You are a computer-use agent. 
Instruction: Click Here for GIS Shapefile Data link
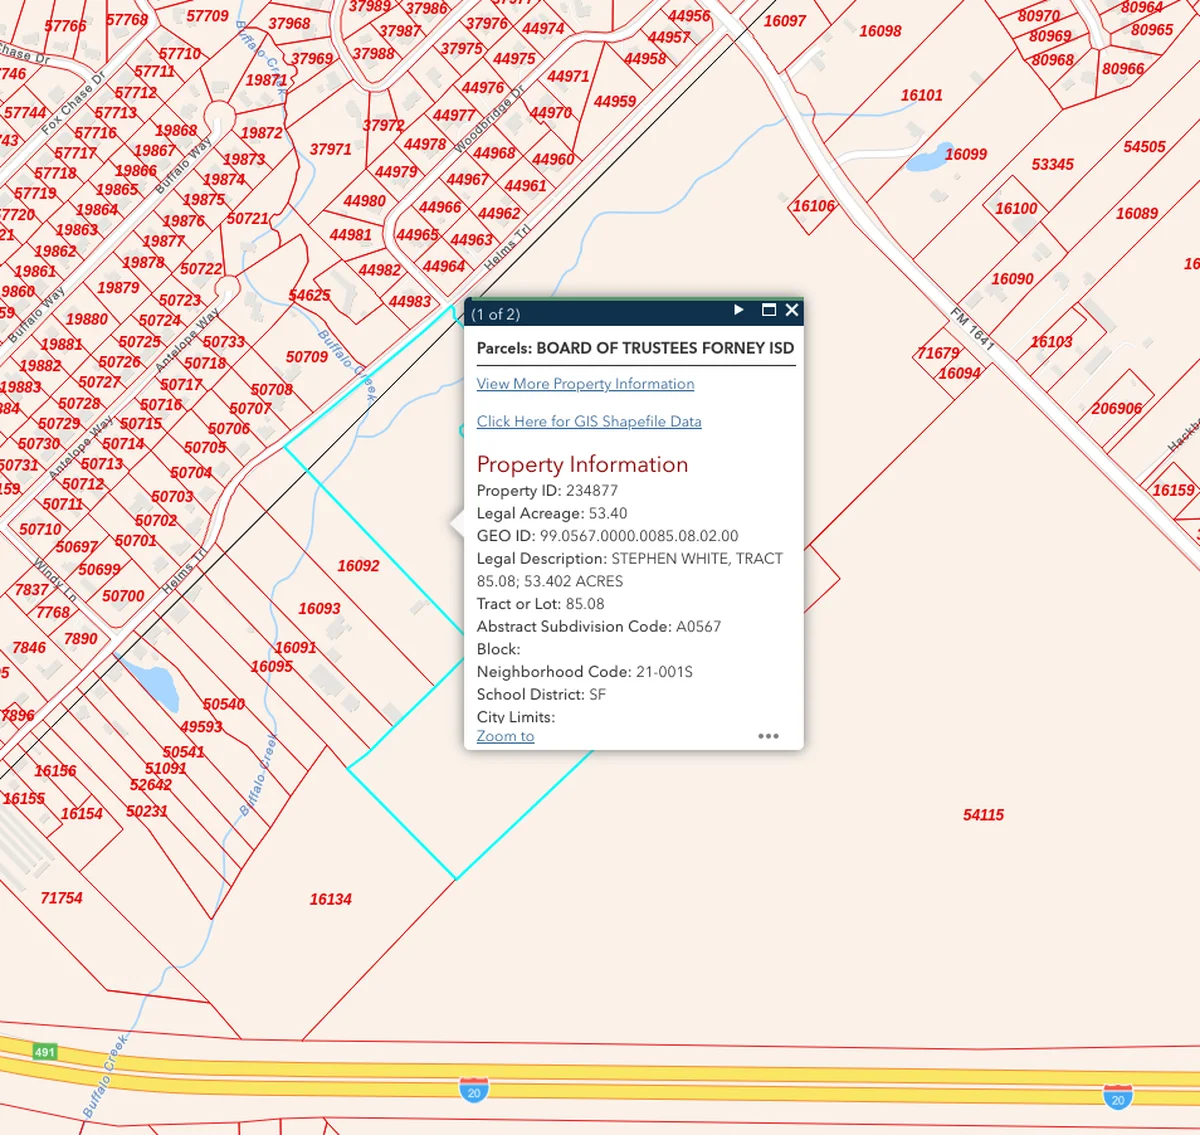tap(588, 422)
